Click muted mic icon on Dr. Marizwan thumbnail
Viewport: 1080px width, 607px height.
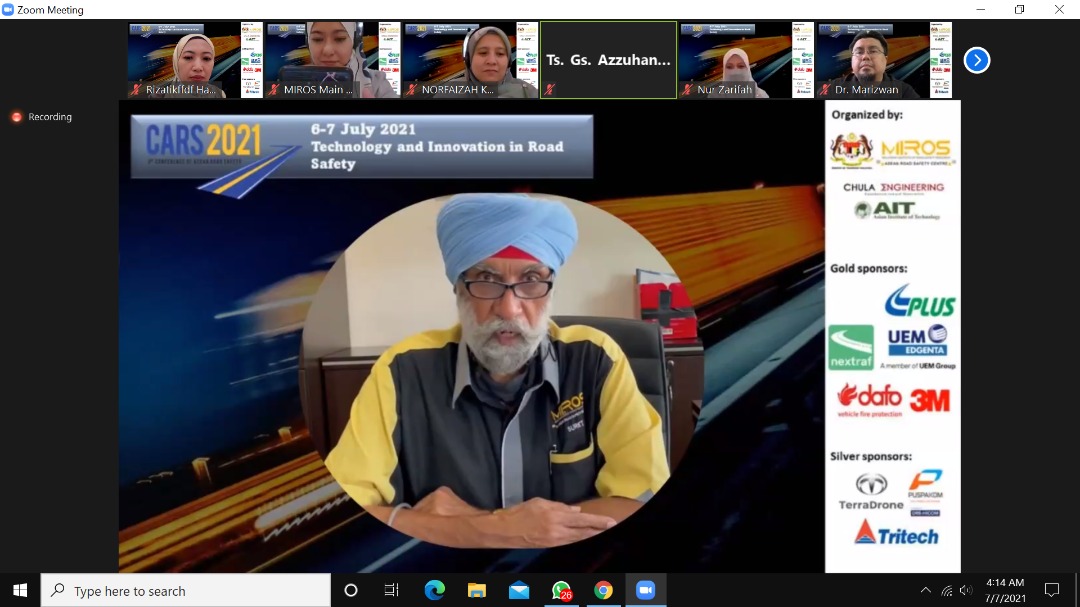[825, 90]
